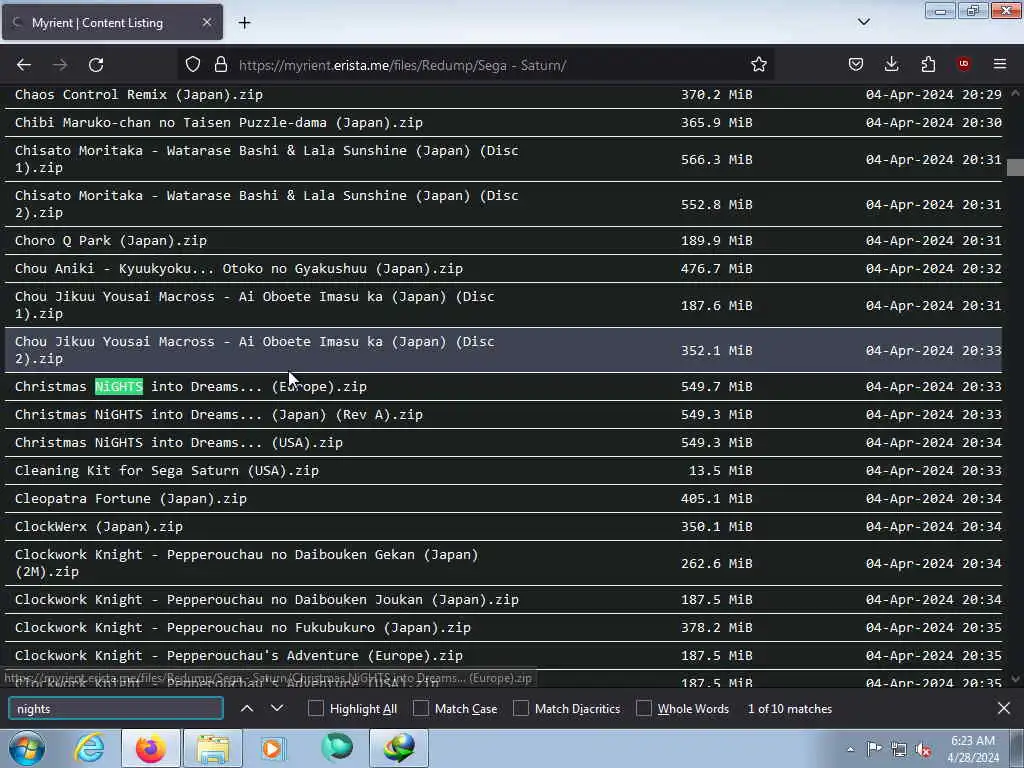
Task: Expand the list all tabs chevron
Action: point(863,22)
